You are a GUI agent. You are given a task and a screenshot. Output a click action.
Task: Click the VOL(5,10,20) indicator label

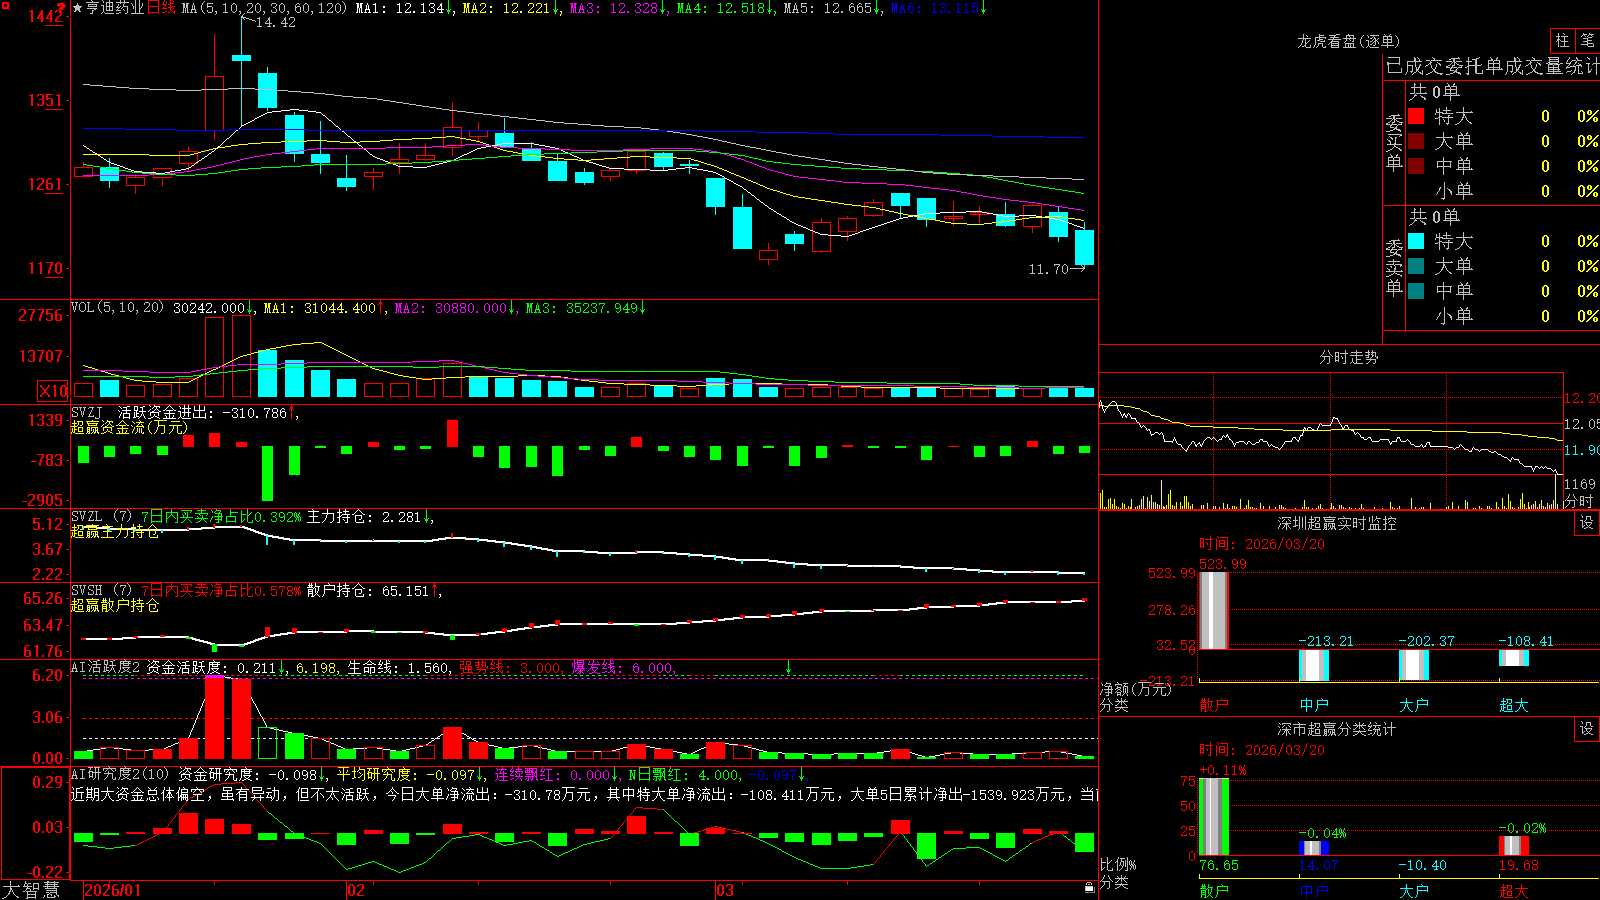click(117, 307)
